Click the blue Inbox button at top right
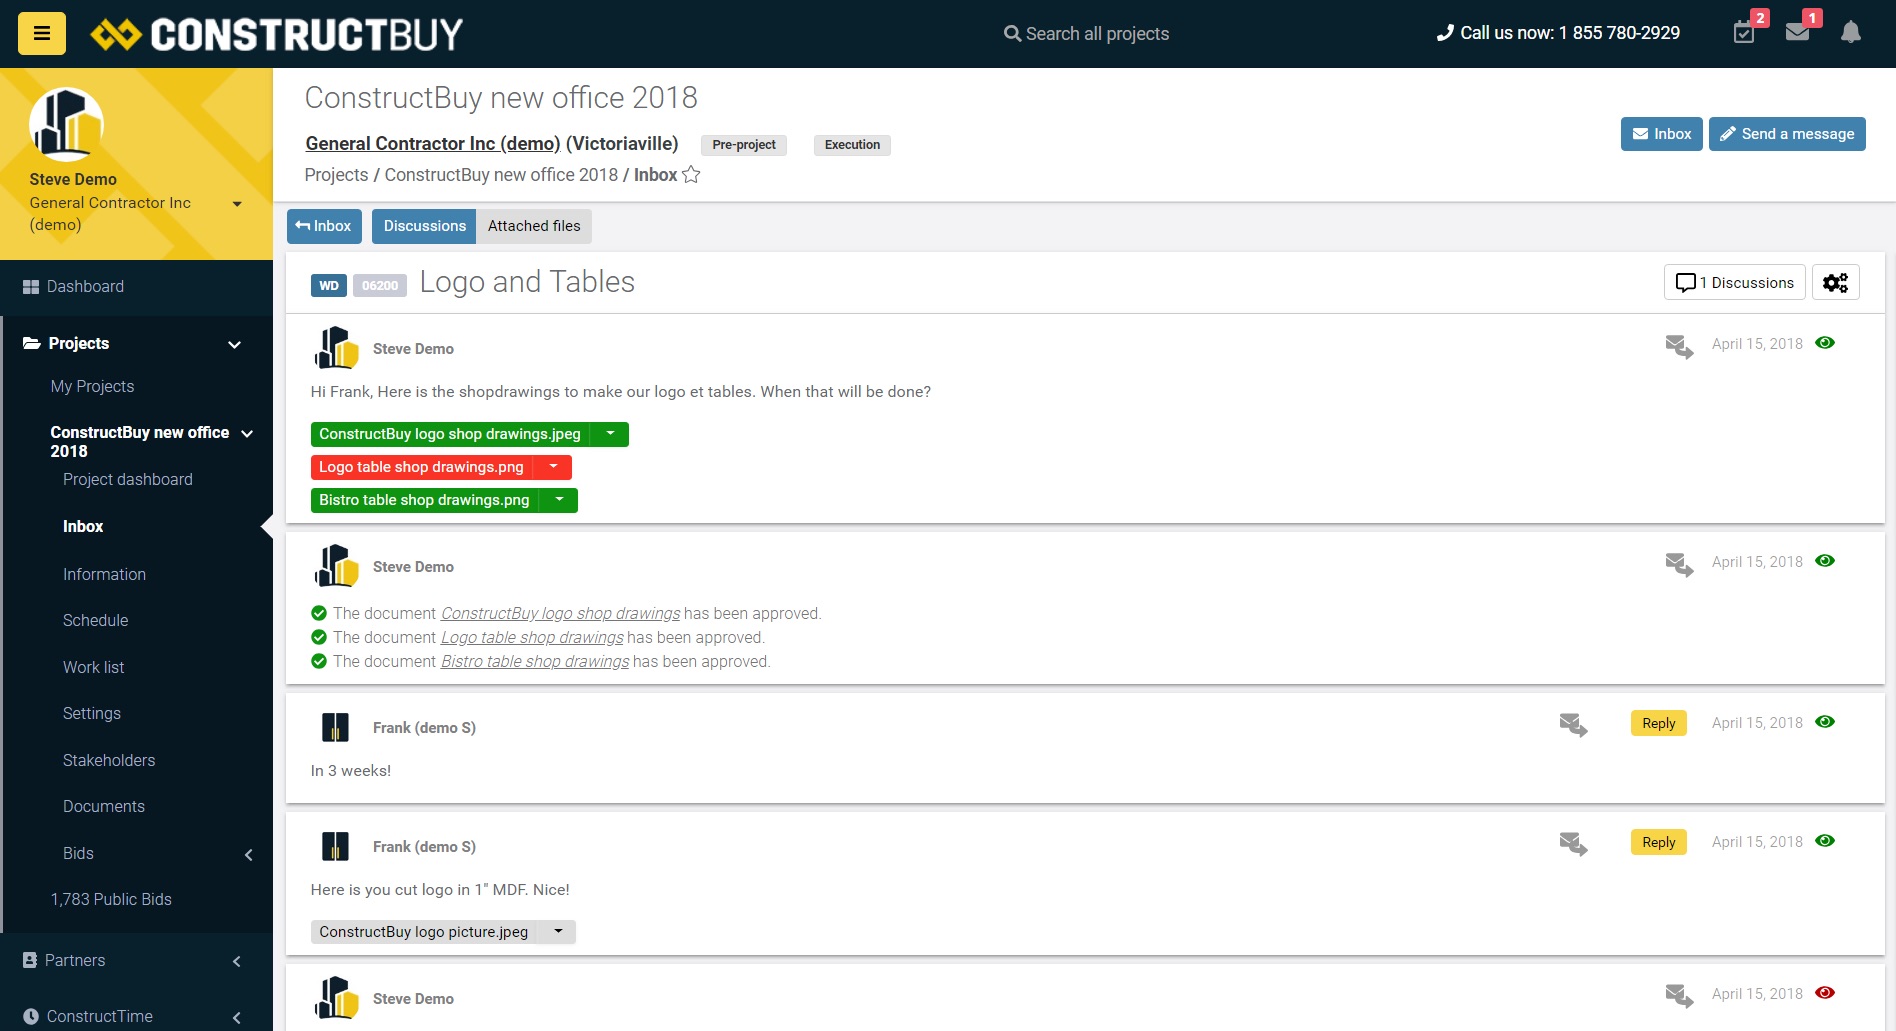1896x1031 pixels. 1661,134
